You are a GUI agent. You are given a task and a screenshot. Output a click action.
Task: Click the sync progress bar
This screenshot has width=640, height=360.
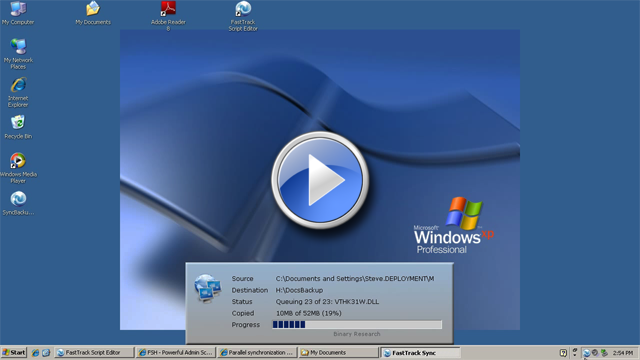357,324
